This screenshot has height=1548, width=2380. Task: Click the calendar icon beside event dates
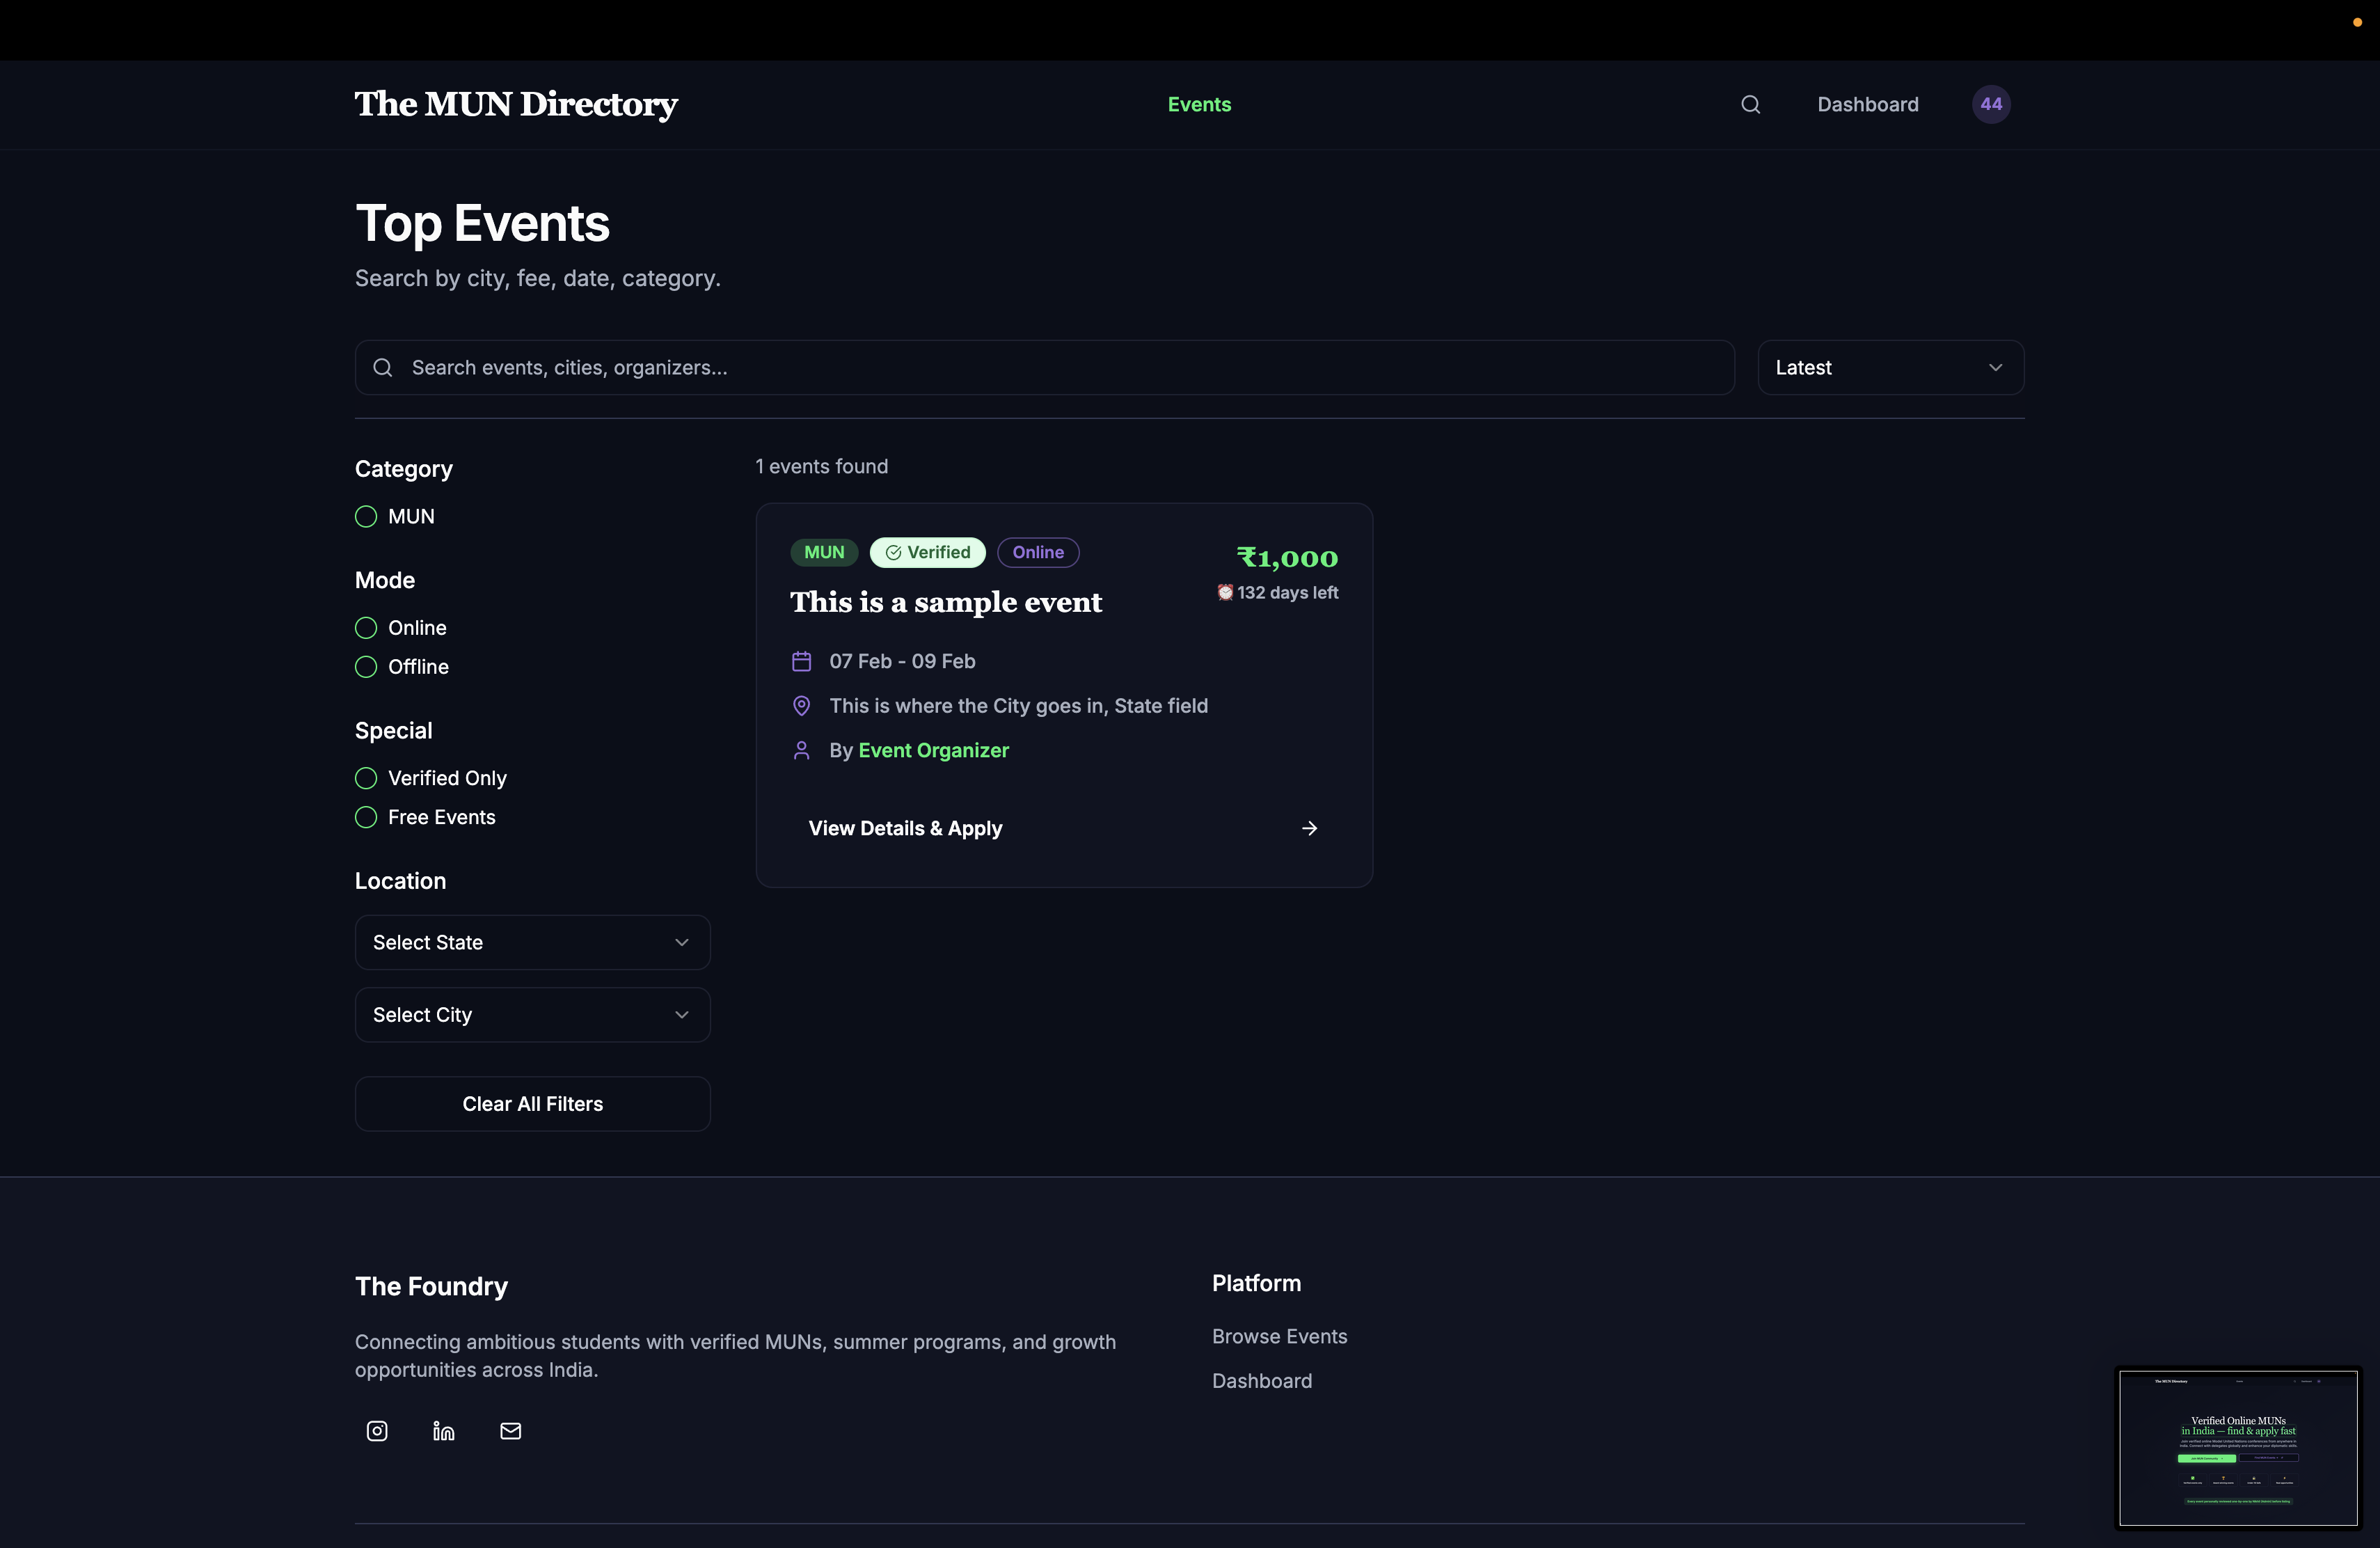pos(801,661)
